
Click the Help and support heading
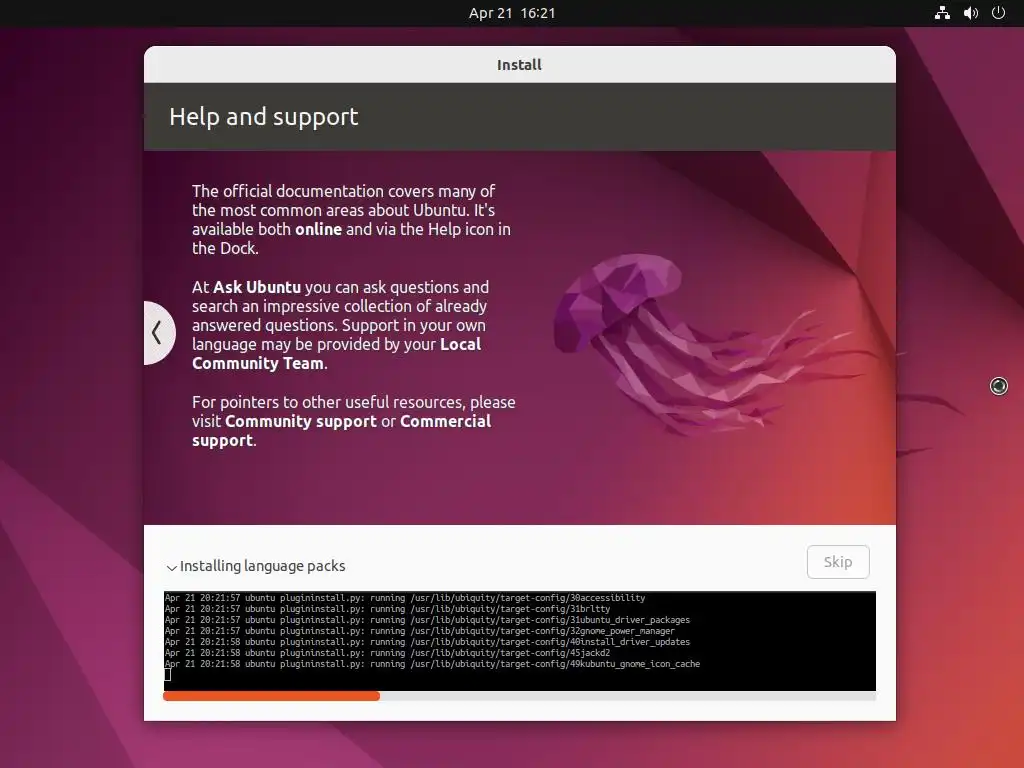coord(264,117)
